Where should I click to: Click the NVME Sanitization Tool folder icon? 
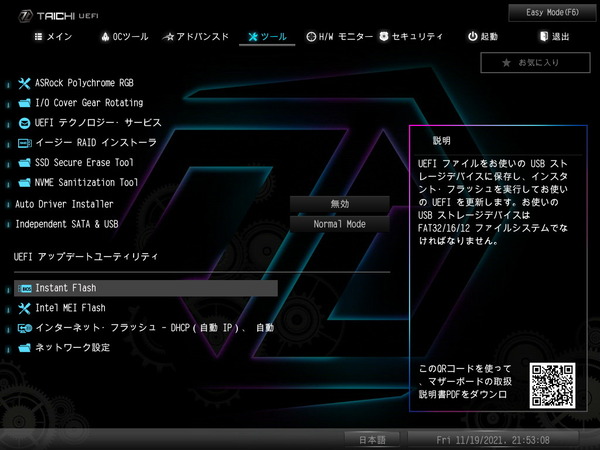[24, 183]
